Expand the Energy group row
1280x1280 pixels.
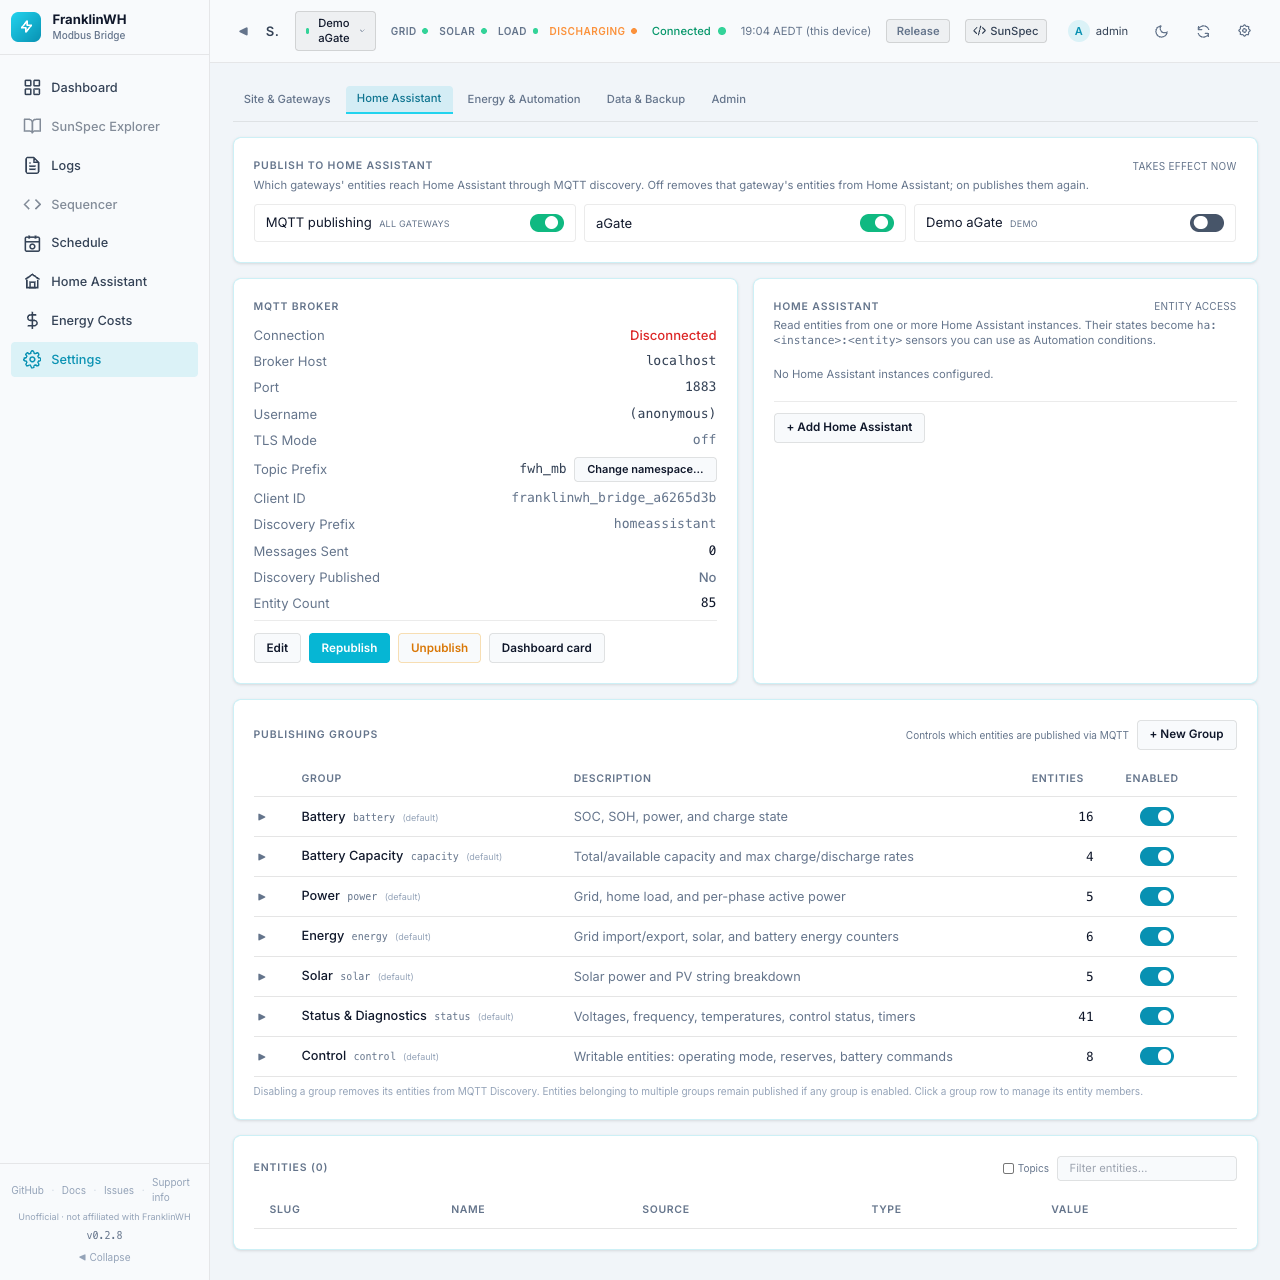pyautogui.click(x=262, y=937)
